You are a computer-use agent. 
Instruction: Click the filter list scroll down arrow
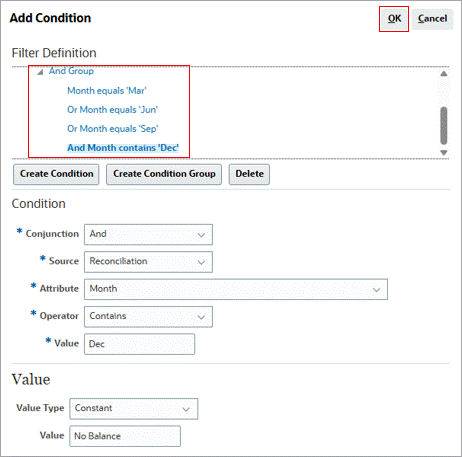(x=444, y=153)
